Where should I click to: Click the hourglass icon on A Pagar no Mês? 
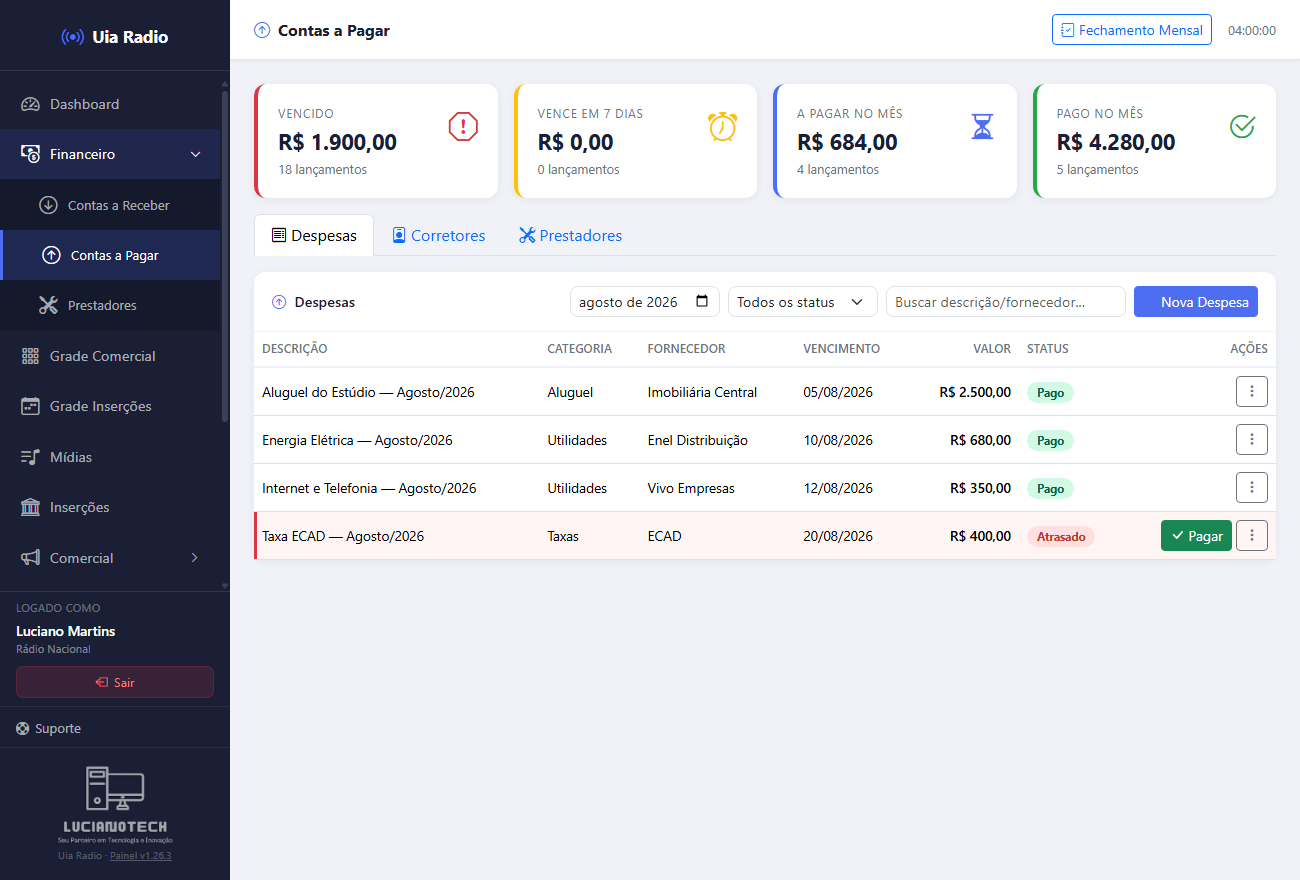[x=983, y=126]
